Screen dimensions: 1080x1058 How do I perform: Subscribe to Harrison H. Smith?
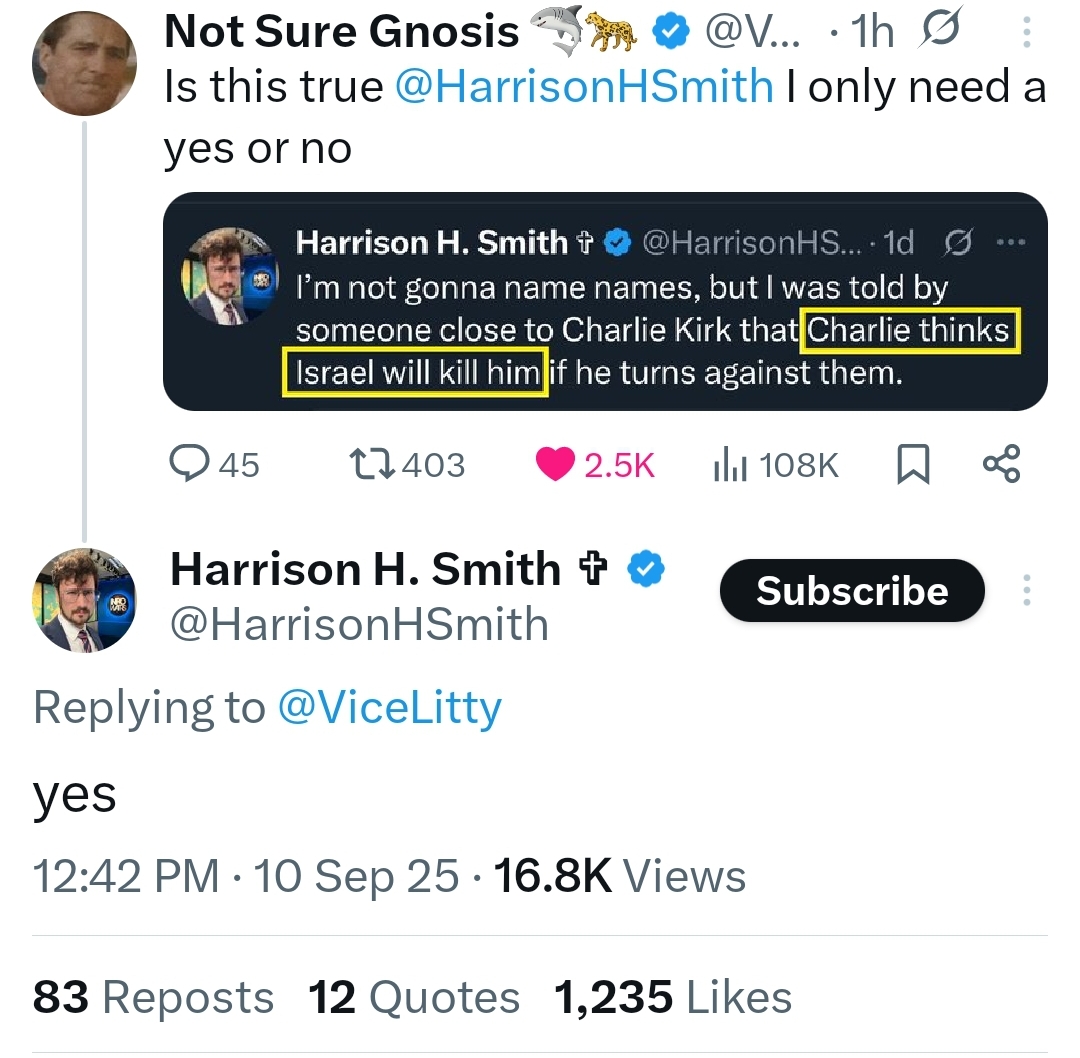(851, 590)
